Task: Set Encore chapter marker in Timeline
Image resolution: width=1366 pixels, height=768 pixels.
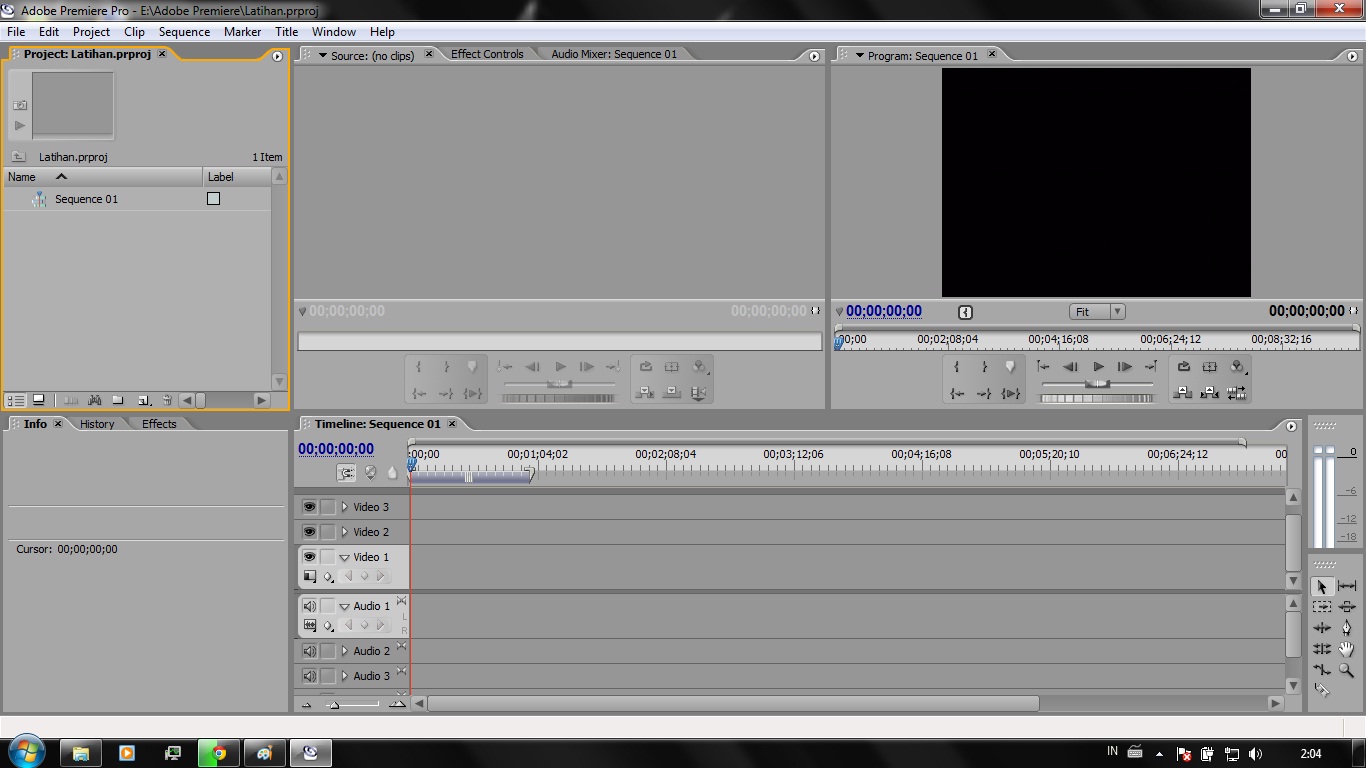Action: (370, 473)
